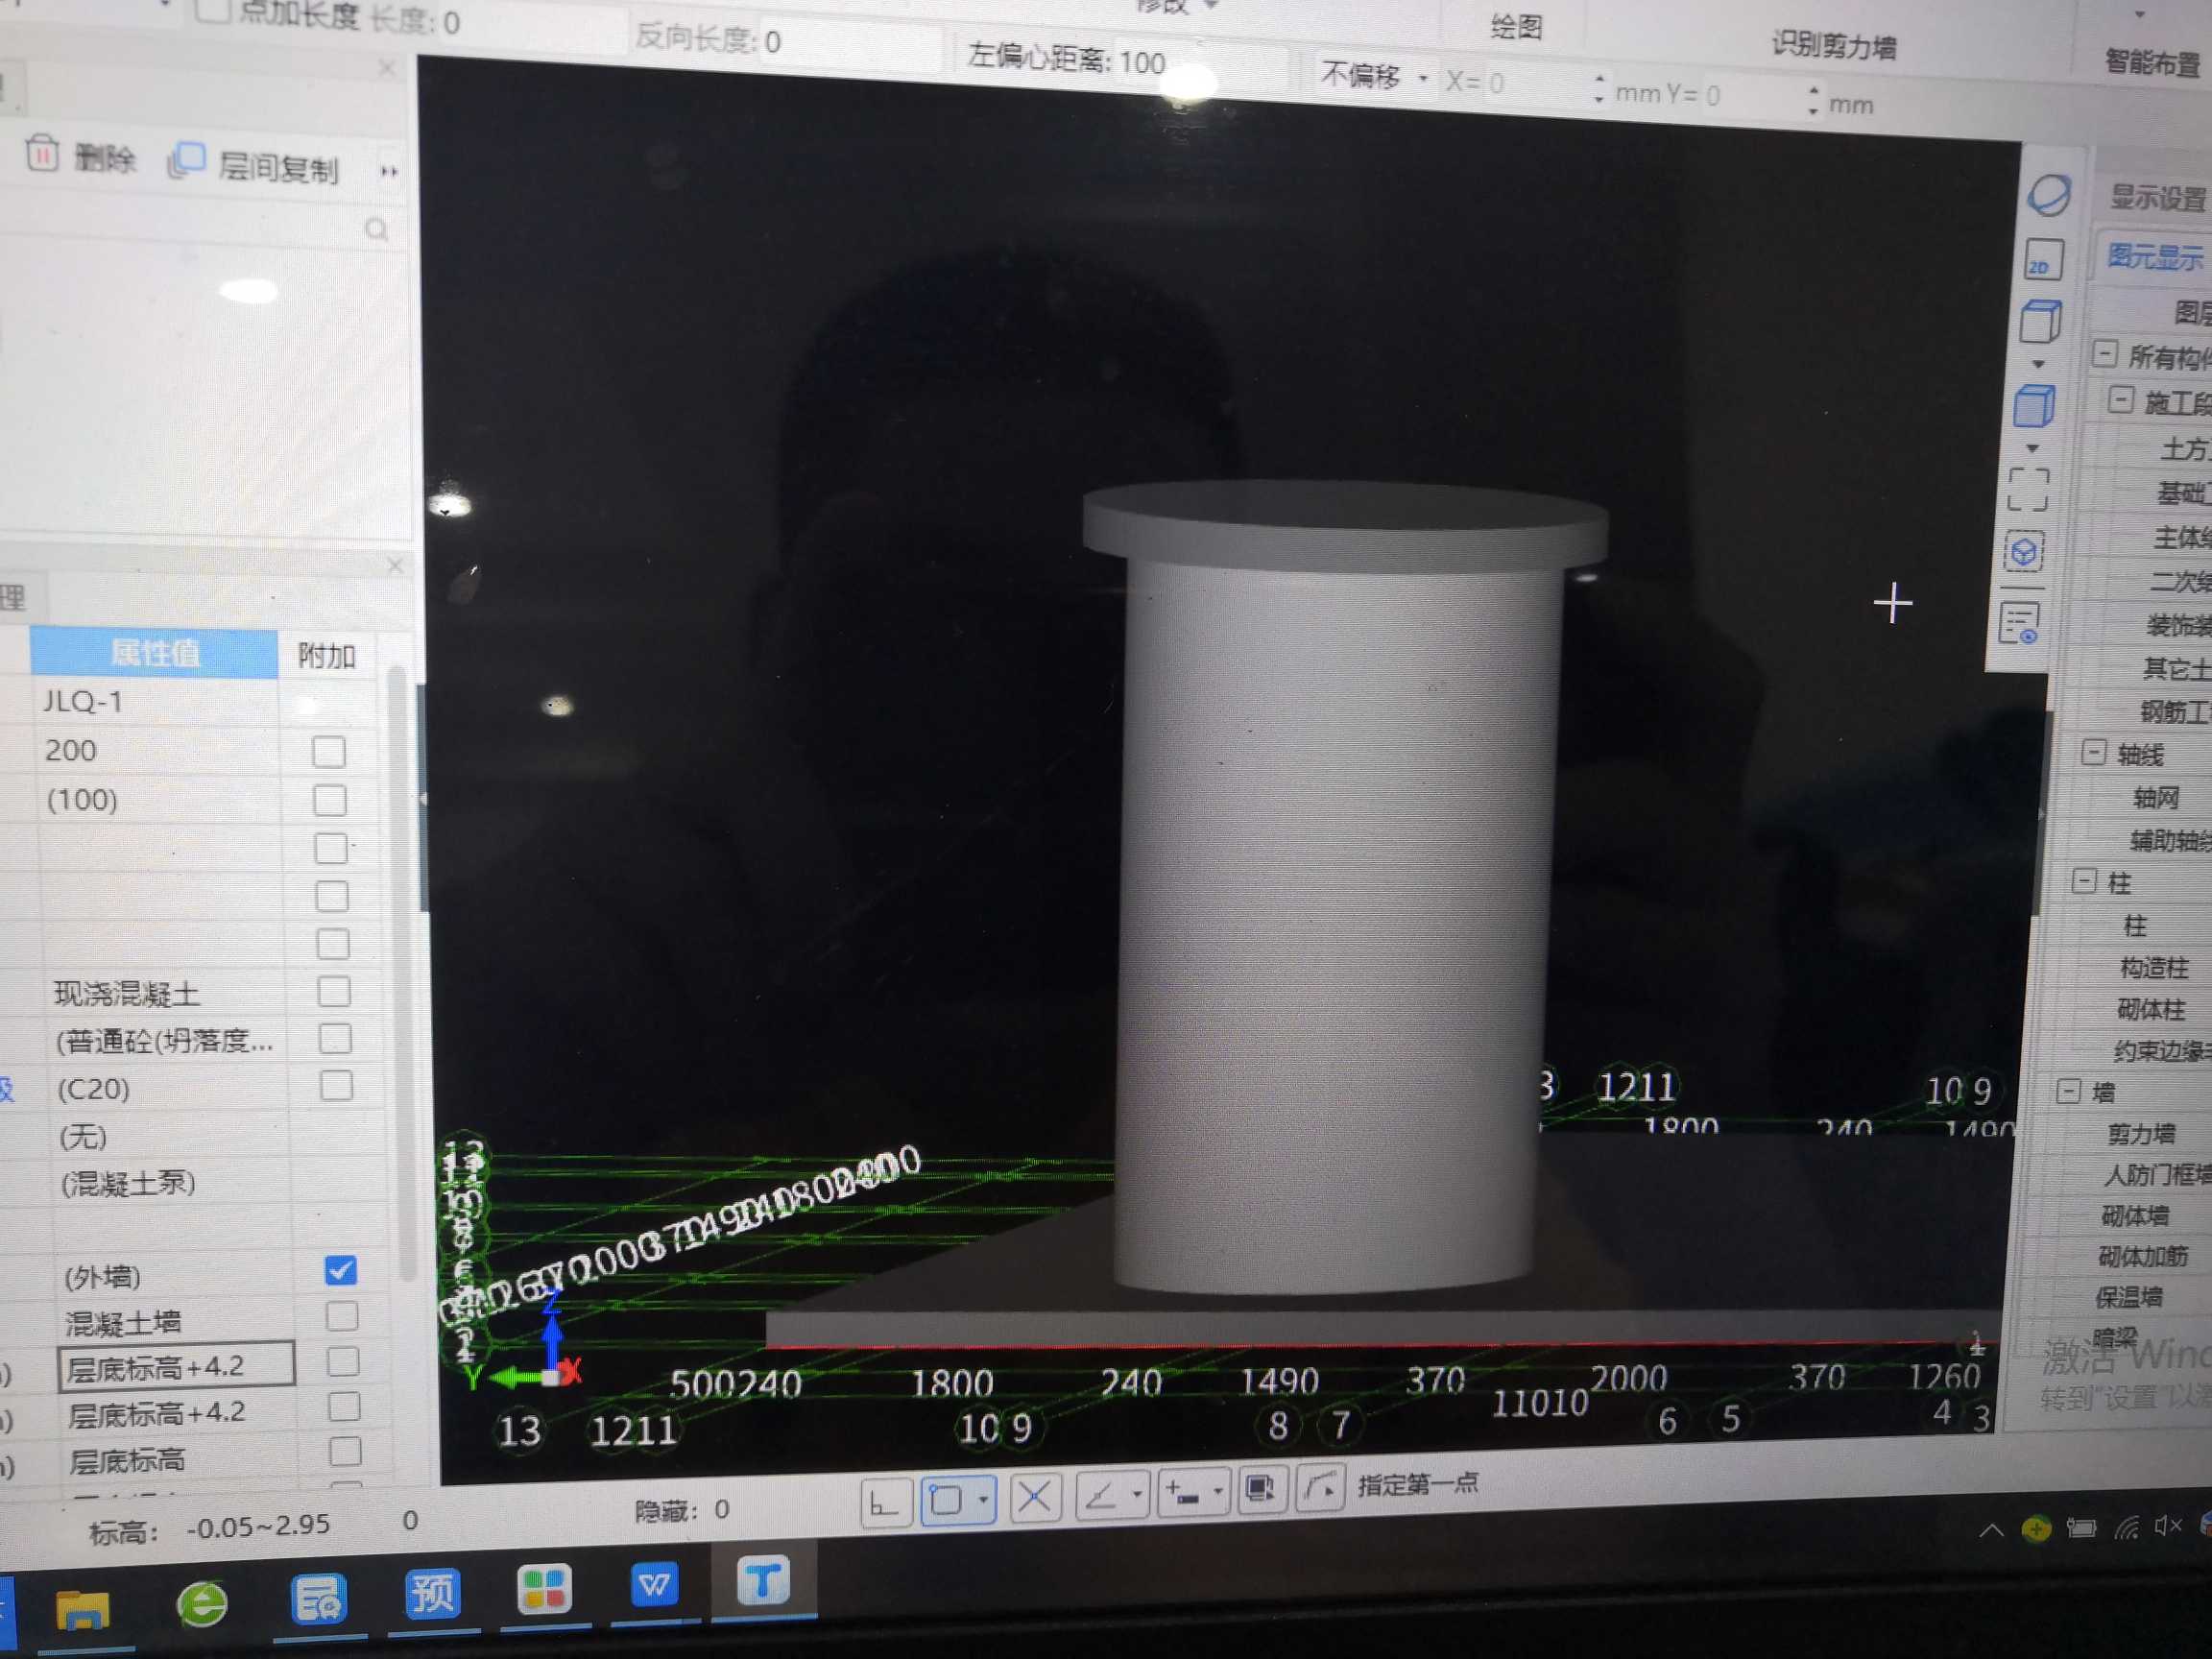Select the 附加 column header

[x=327, y=656]
